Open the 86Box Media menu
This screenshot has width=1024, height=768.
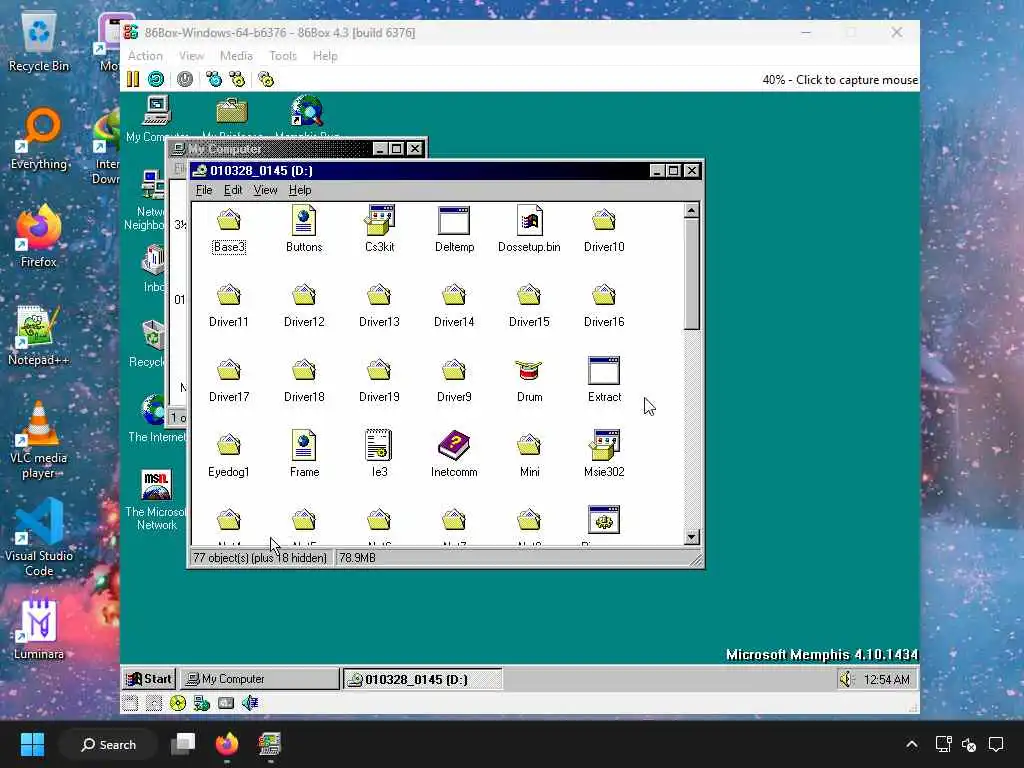[236, 56]
